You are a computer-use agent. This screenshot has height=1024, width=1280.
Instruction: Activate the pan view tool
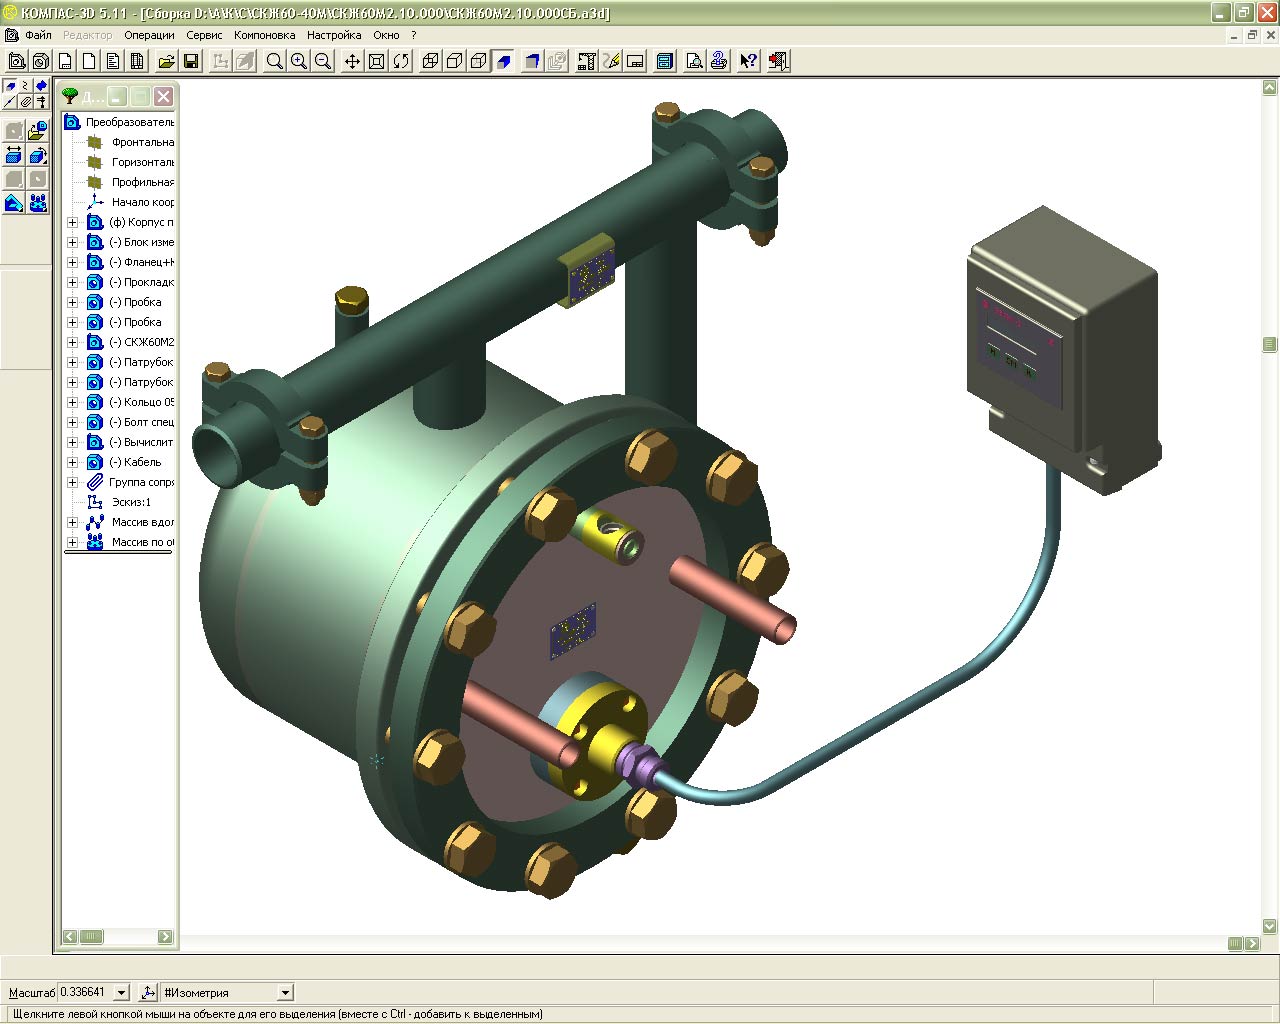(352, 61)
